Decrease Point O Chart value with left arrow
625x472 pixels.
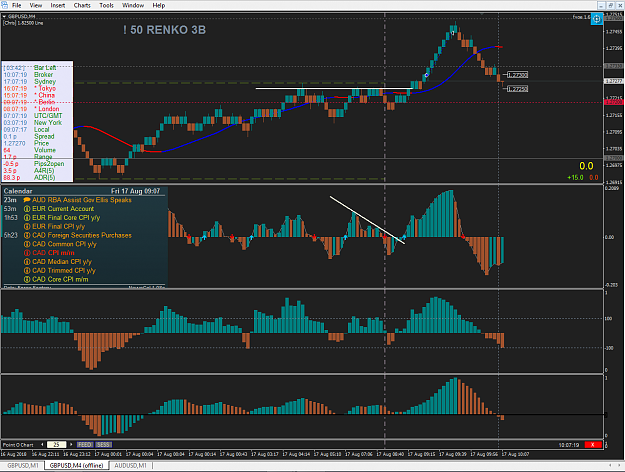(x=42, y=444)
